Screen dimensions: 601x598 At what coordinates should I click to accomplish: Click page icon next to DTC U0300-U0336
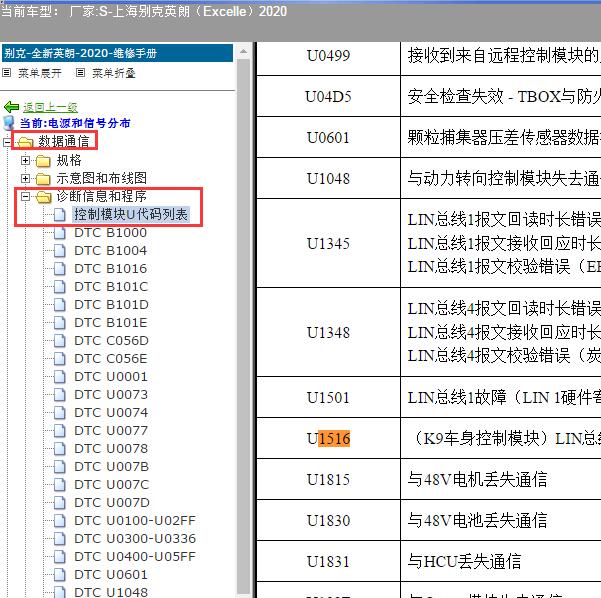(59, 539)
